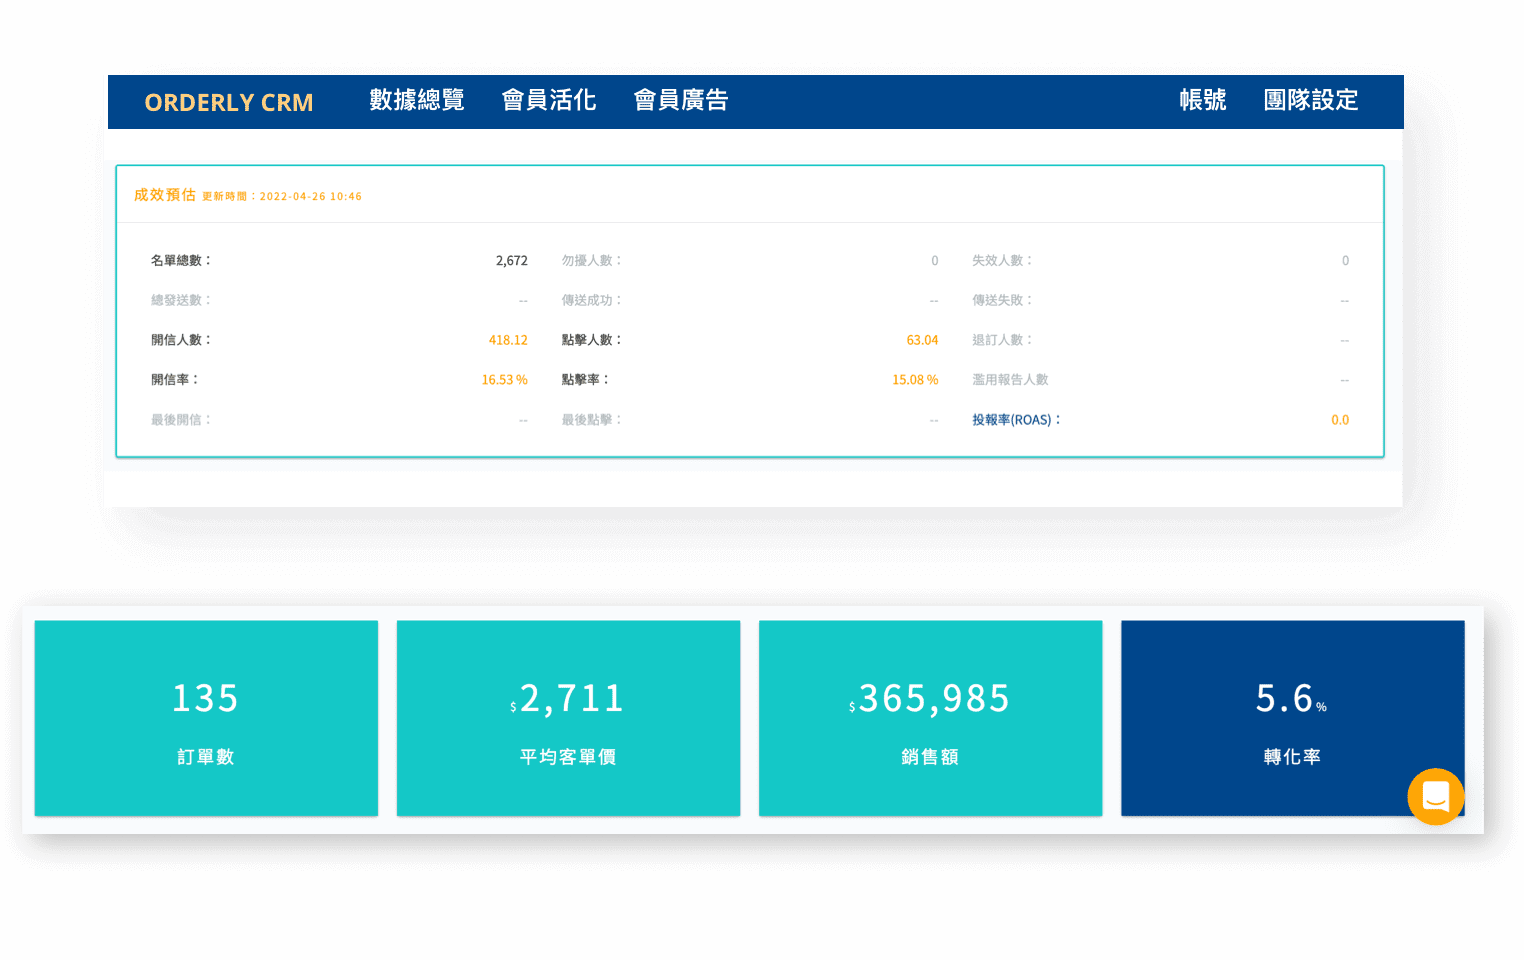Screen dimensions: 1524x960
Task: Click the 更新時間 timestamp text
Action: [x=282, y=197]
